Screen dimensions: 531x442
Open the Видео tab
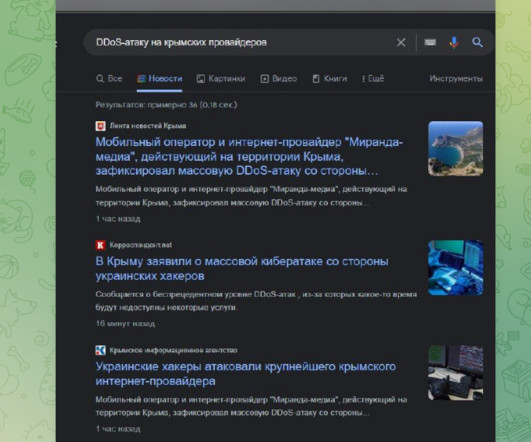278,79
